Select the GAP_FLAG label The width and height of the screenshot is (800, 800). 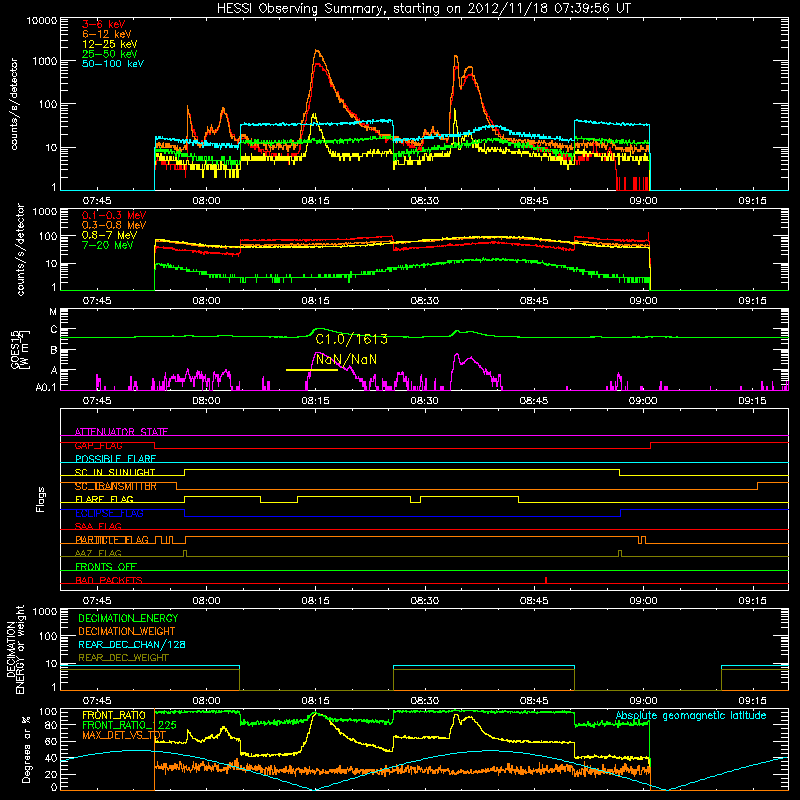tap(98, 445)
